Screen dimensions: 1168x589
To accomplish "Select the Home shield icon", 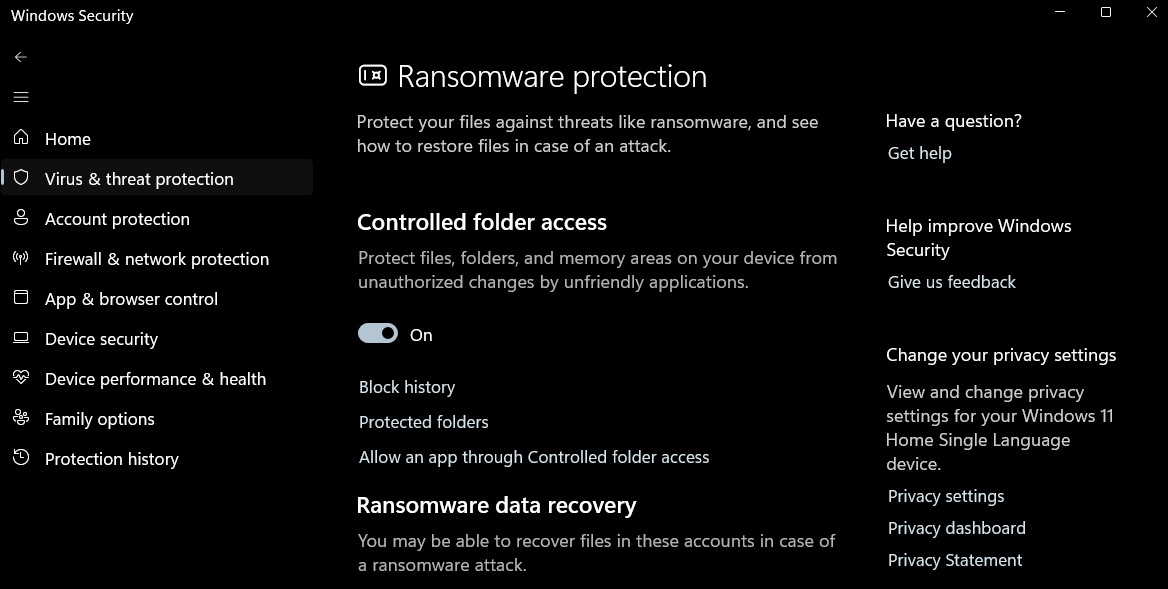I will pos(21,138).
